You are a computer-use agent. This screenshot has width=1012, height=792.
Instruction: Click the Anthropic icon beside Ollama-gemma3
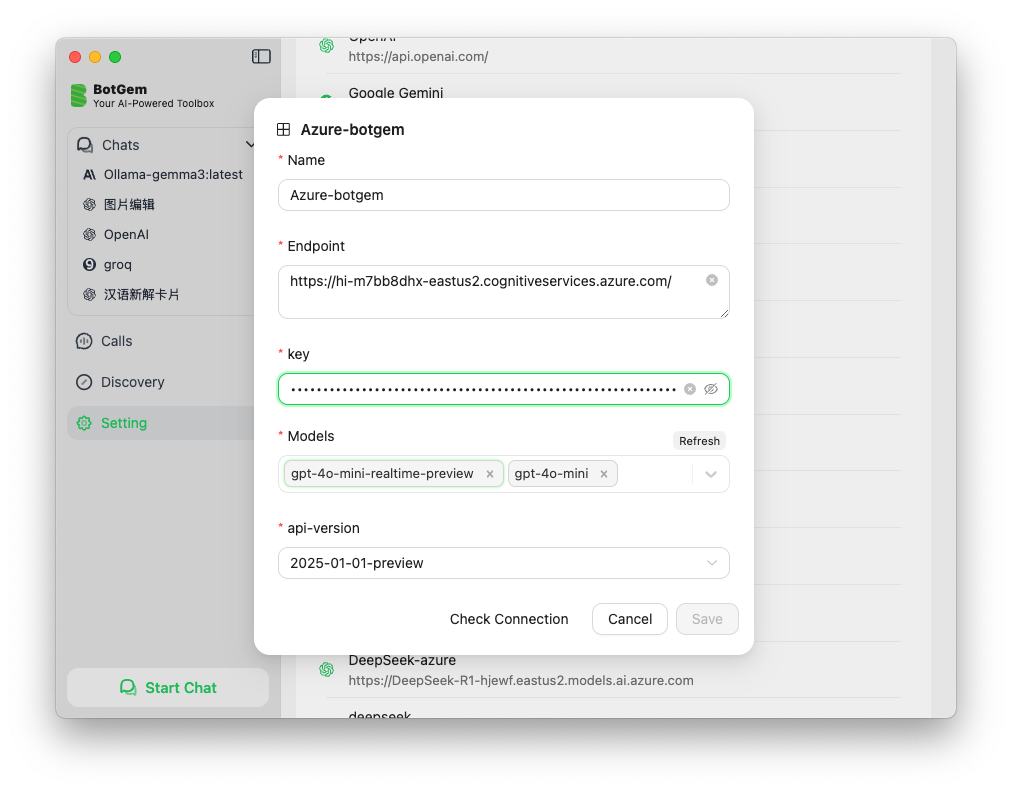tap(90, 174)
